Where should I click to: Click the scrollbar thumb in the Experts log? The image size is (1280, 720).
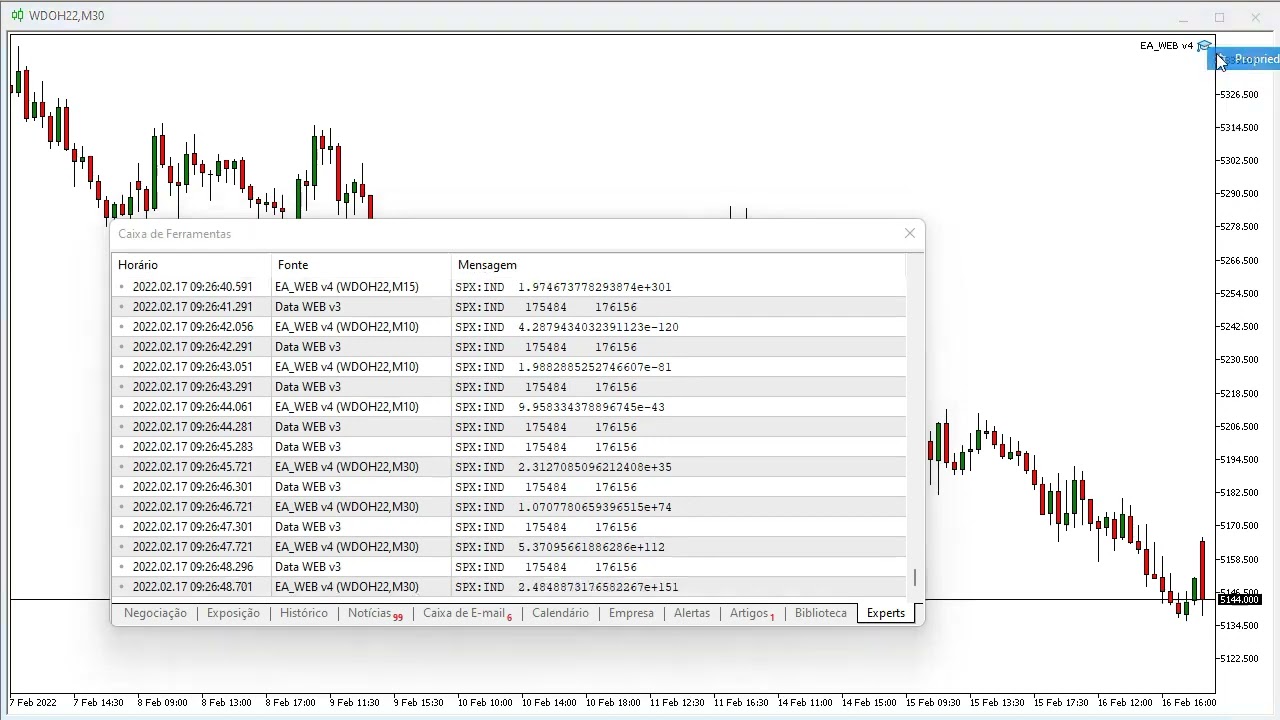coord(914,577)
